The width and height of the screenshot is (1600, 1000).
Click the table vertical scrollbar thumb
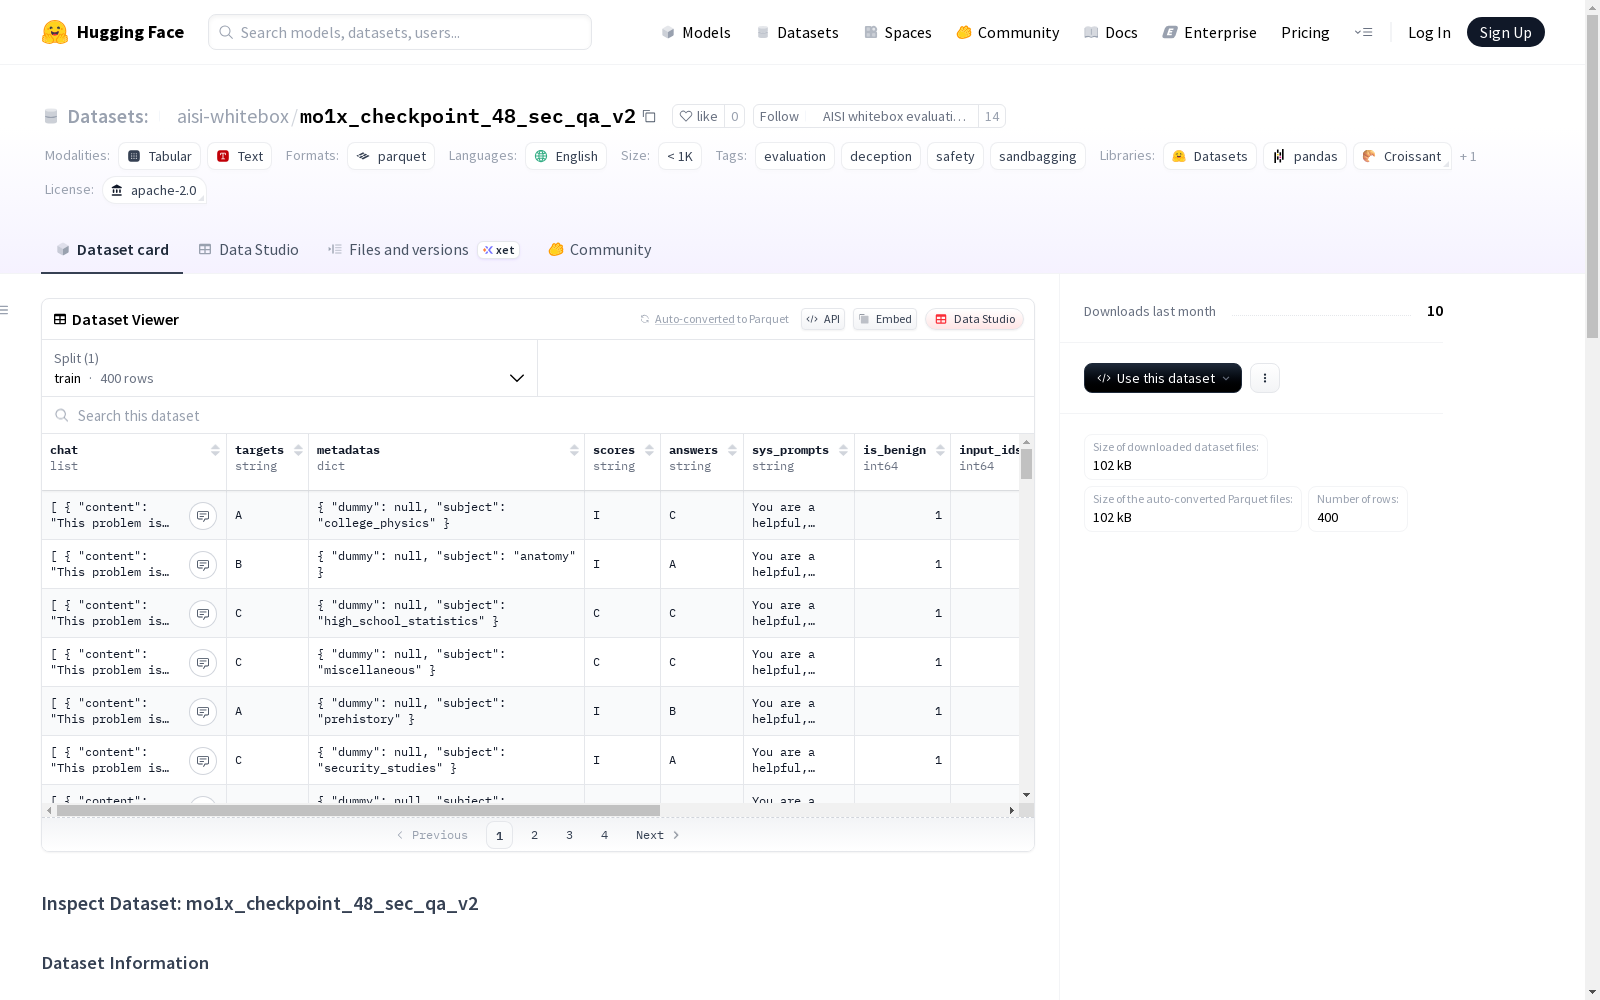[x=1026, y=464]
